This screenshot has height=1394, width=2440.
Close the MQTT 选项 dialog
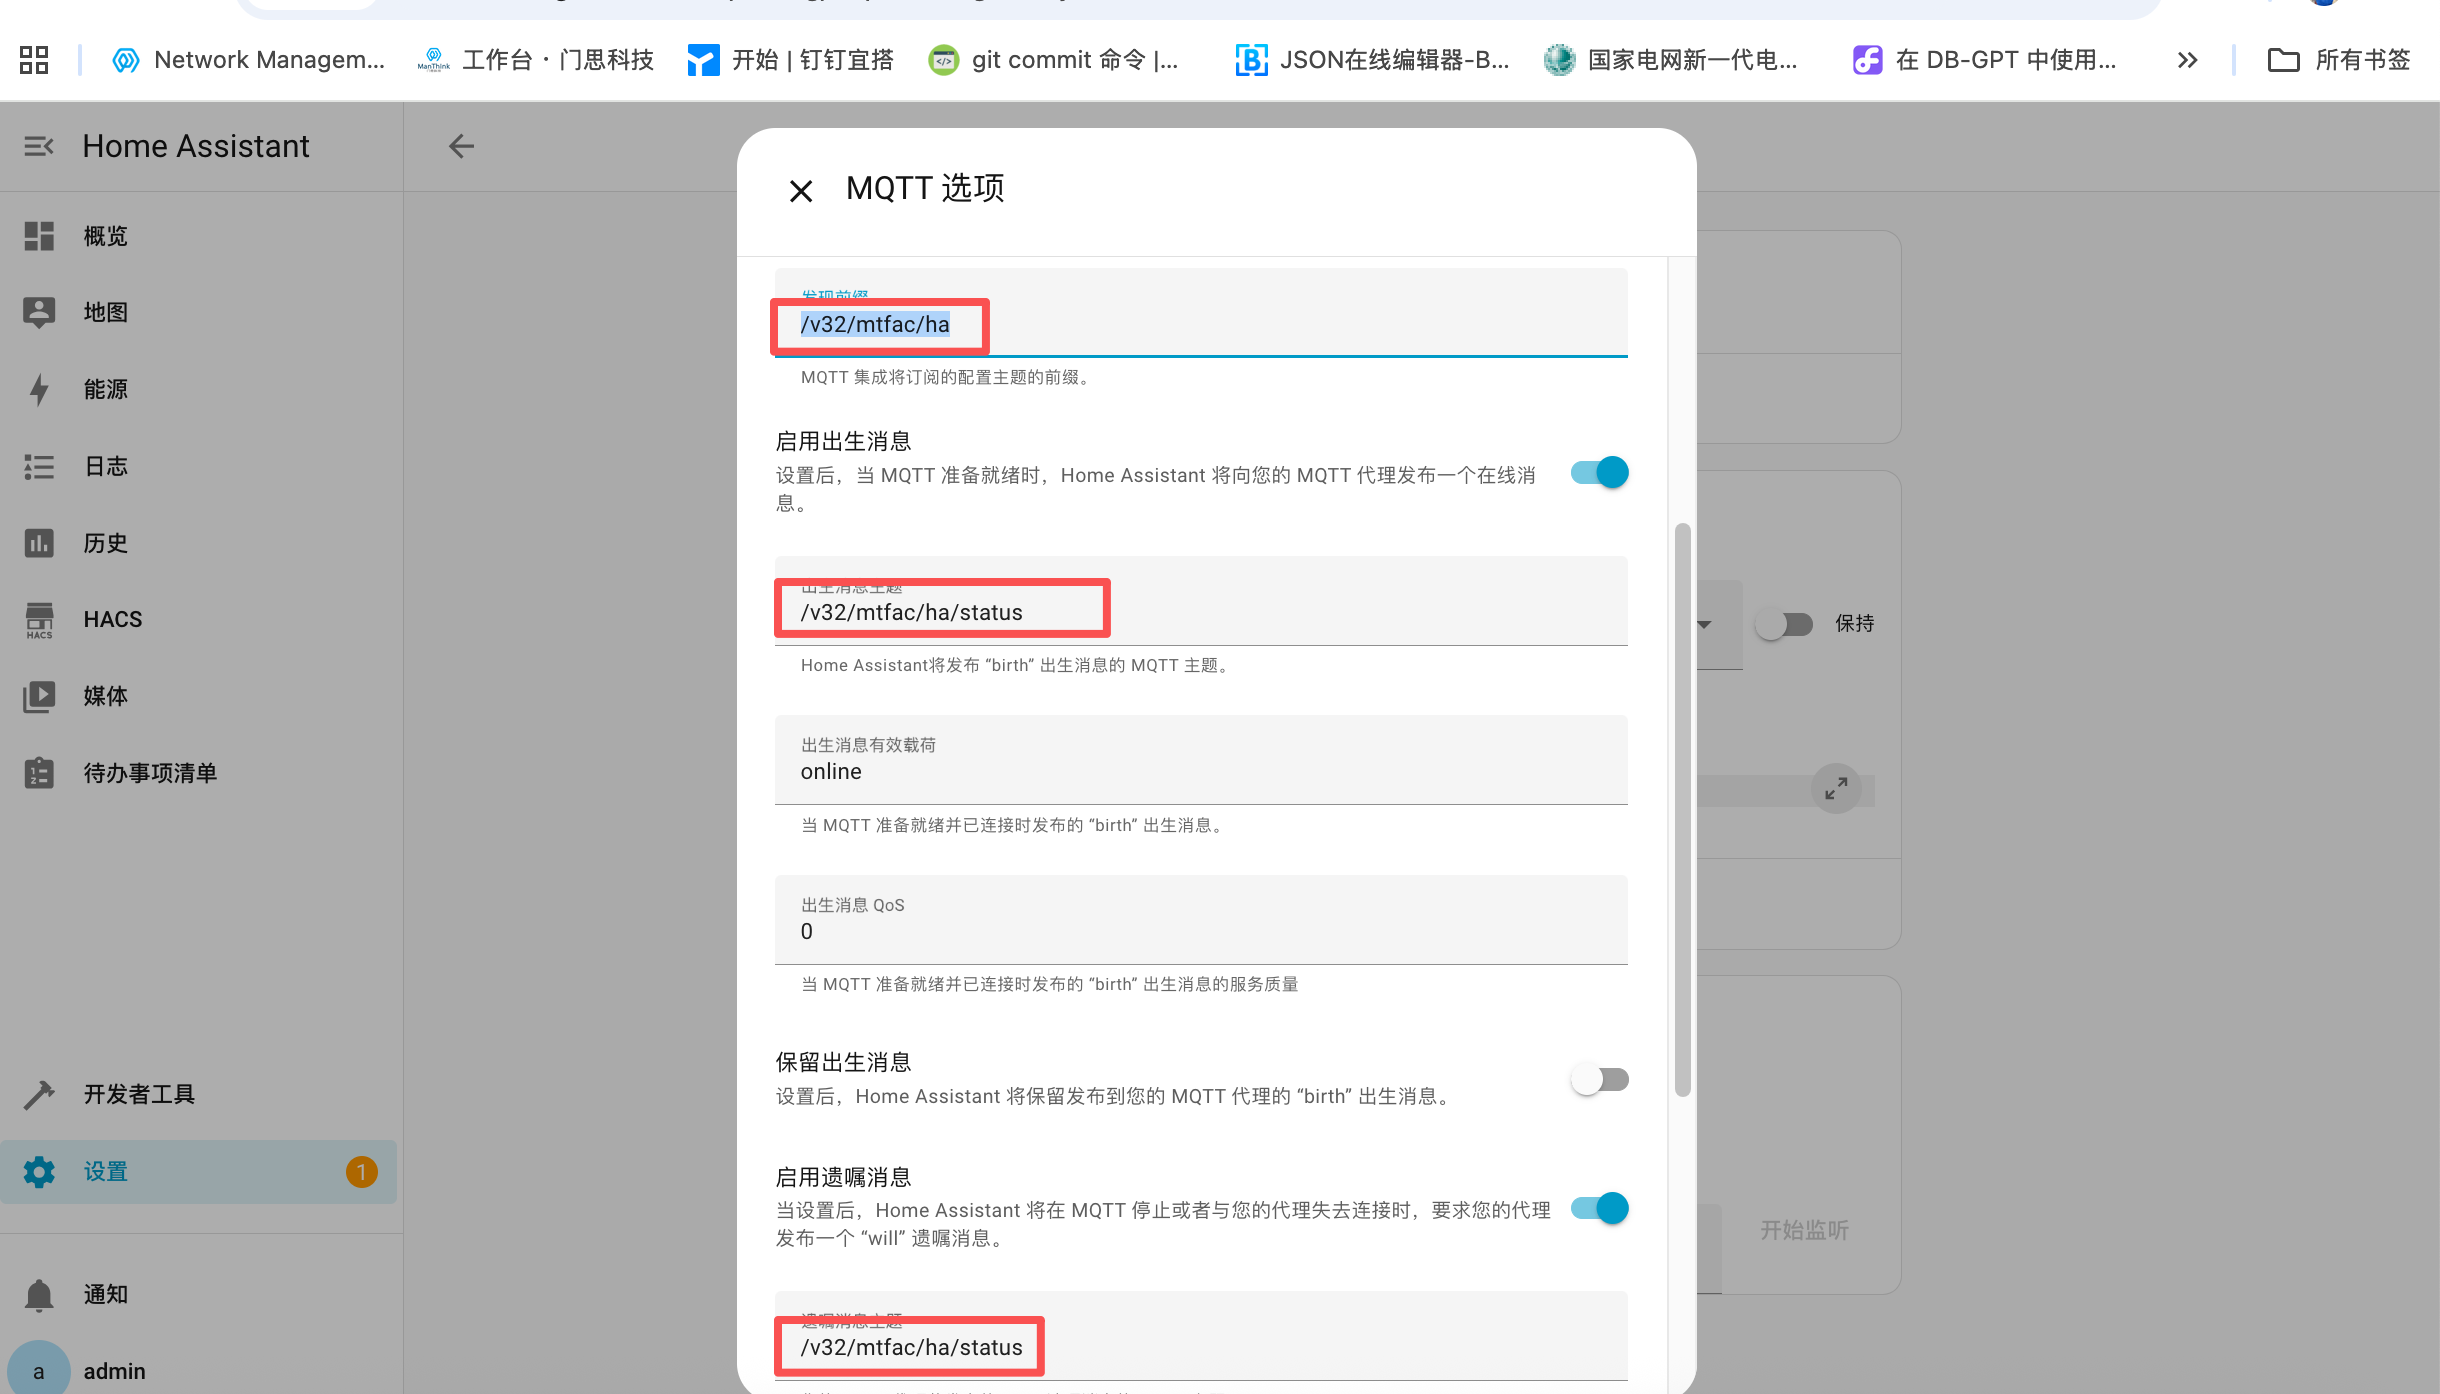click(x=801, y=190)
